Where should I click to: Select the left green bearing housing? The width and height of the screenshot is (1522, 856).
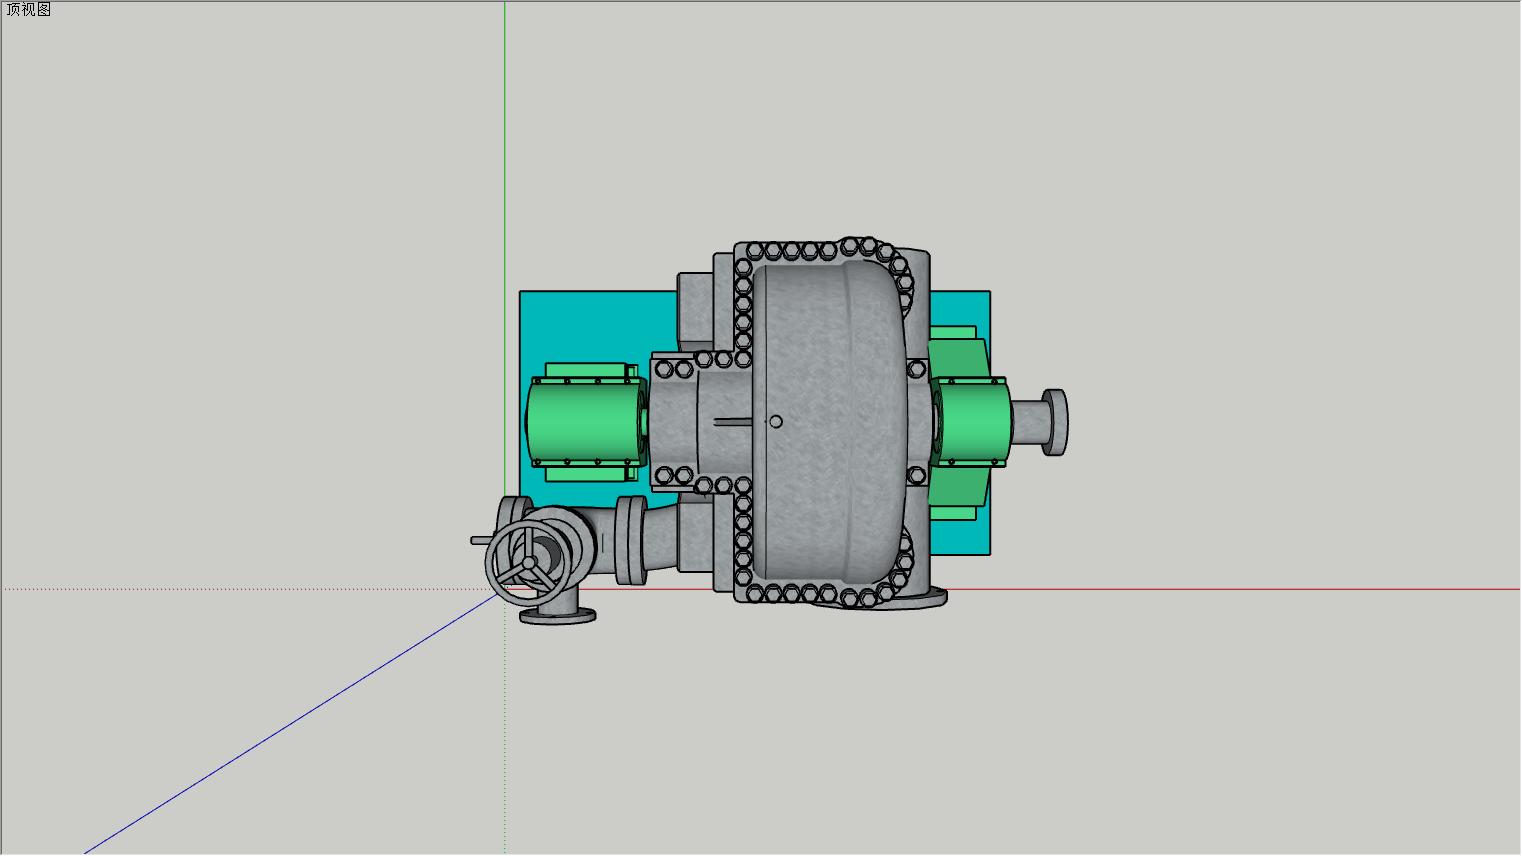pyautogui.click(x=585, y=422)
